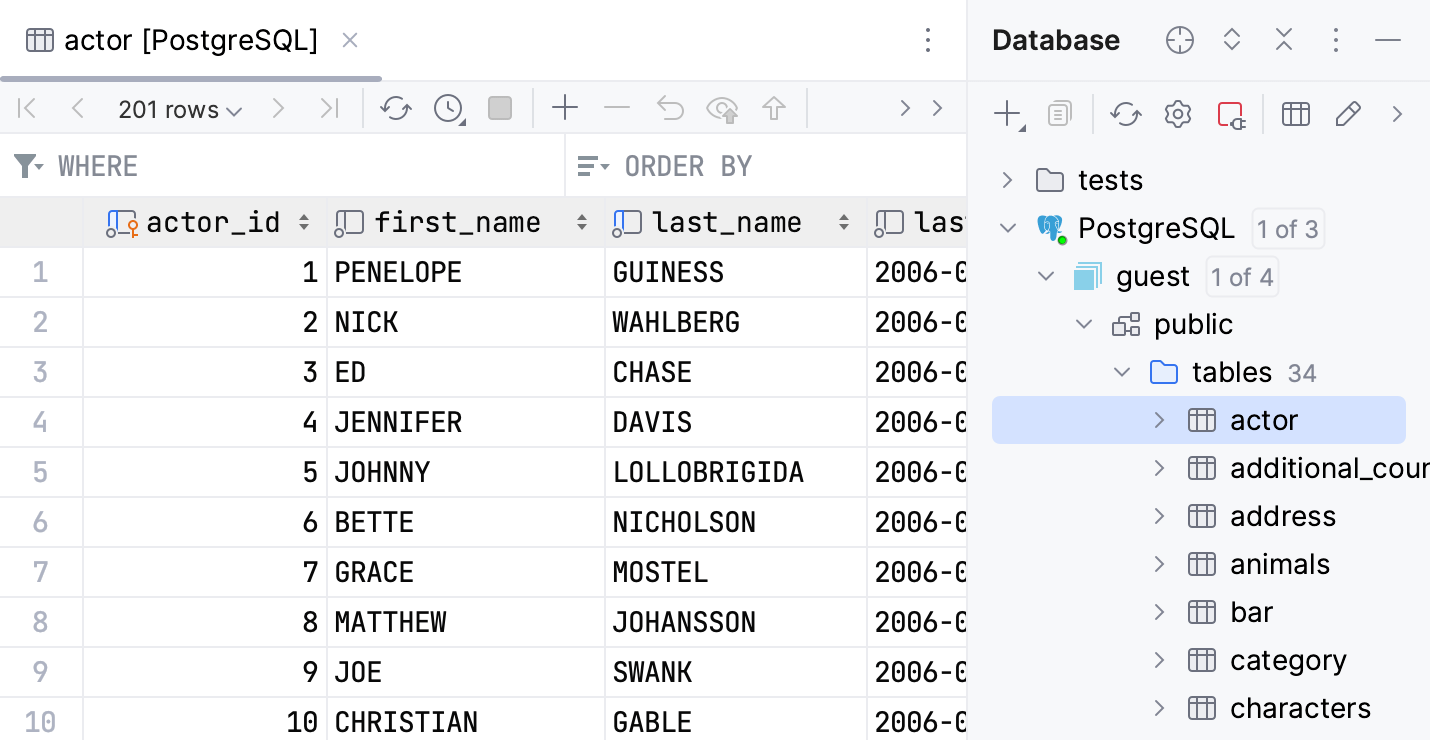Open the 201 rows page size dropdown
Image resolution: width=1430 pixels, height=740 pixels.
tap(180, 108)
